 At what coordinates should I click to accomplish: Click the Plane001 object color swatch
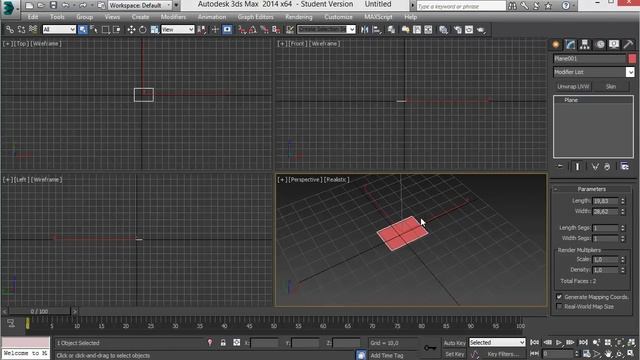[x=632, y=59]
